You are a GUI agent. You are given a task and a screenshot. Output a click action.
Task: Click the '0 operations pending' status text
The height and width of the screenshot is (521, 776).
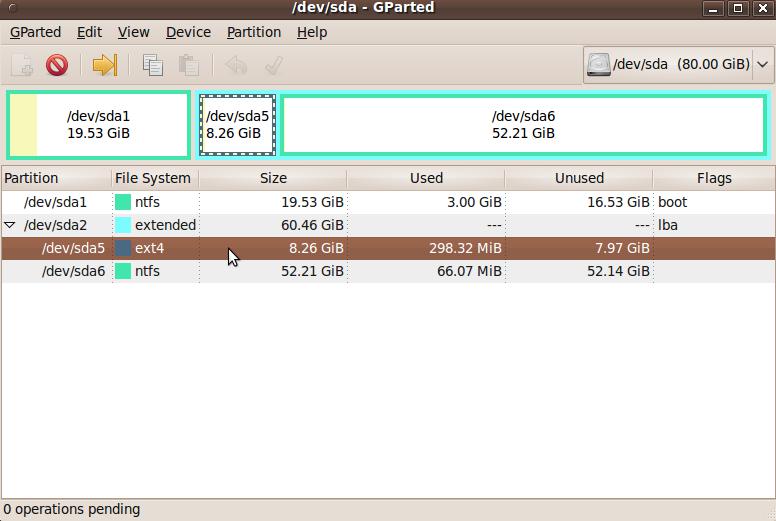click(x=72, y=509)
